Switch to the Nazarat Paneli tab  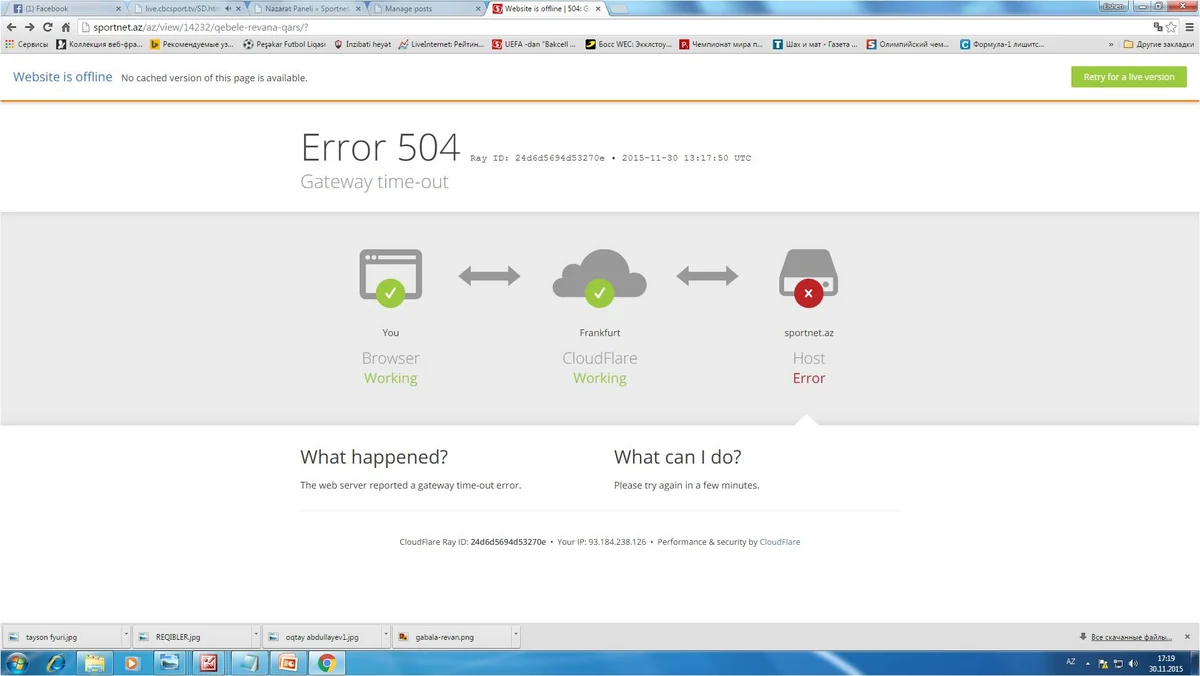point(307,8)
